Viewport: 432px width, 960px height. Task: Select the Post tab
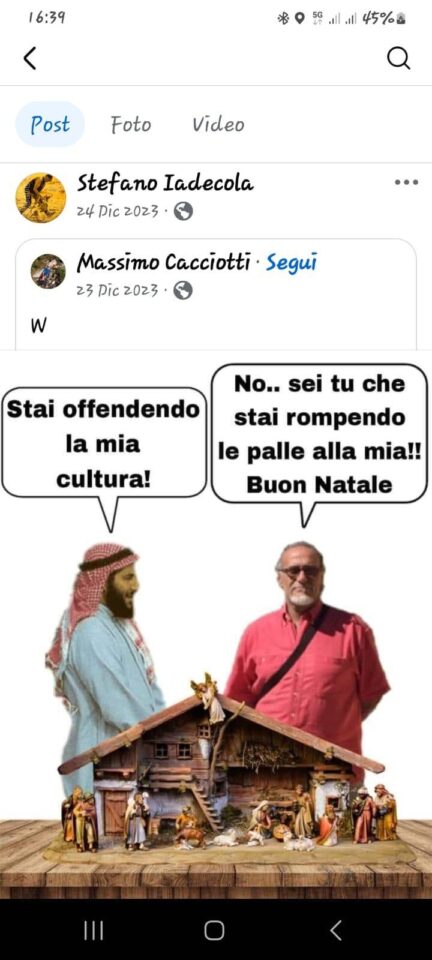(x=50, y=124)
